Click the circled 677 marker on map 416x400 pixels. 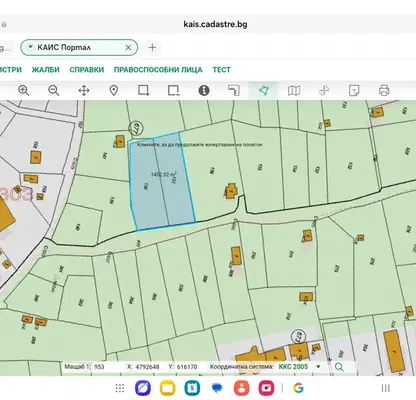pos(136,128)
